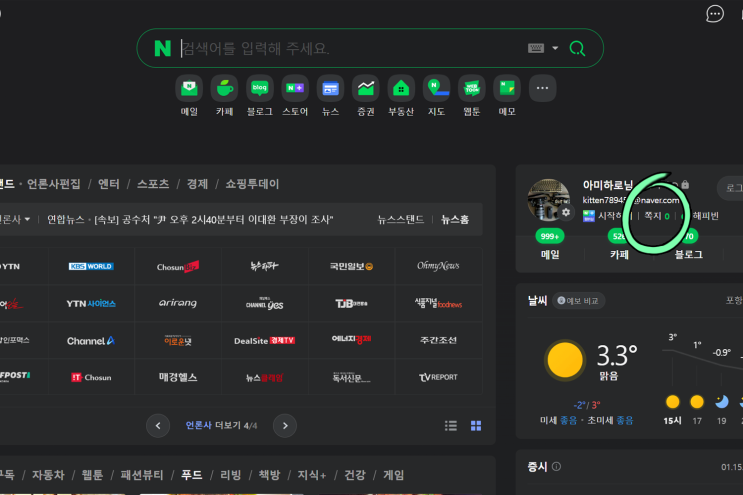Image resolution: width=743 pixels, height=495 pixels.
Task: Open the 999+ mail badge
Action: tap(550, 236)
